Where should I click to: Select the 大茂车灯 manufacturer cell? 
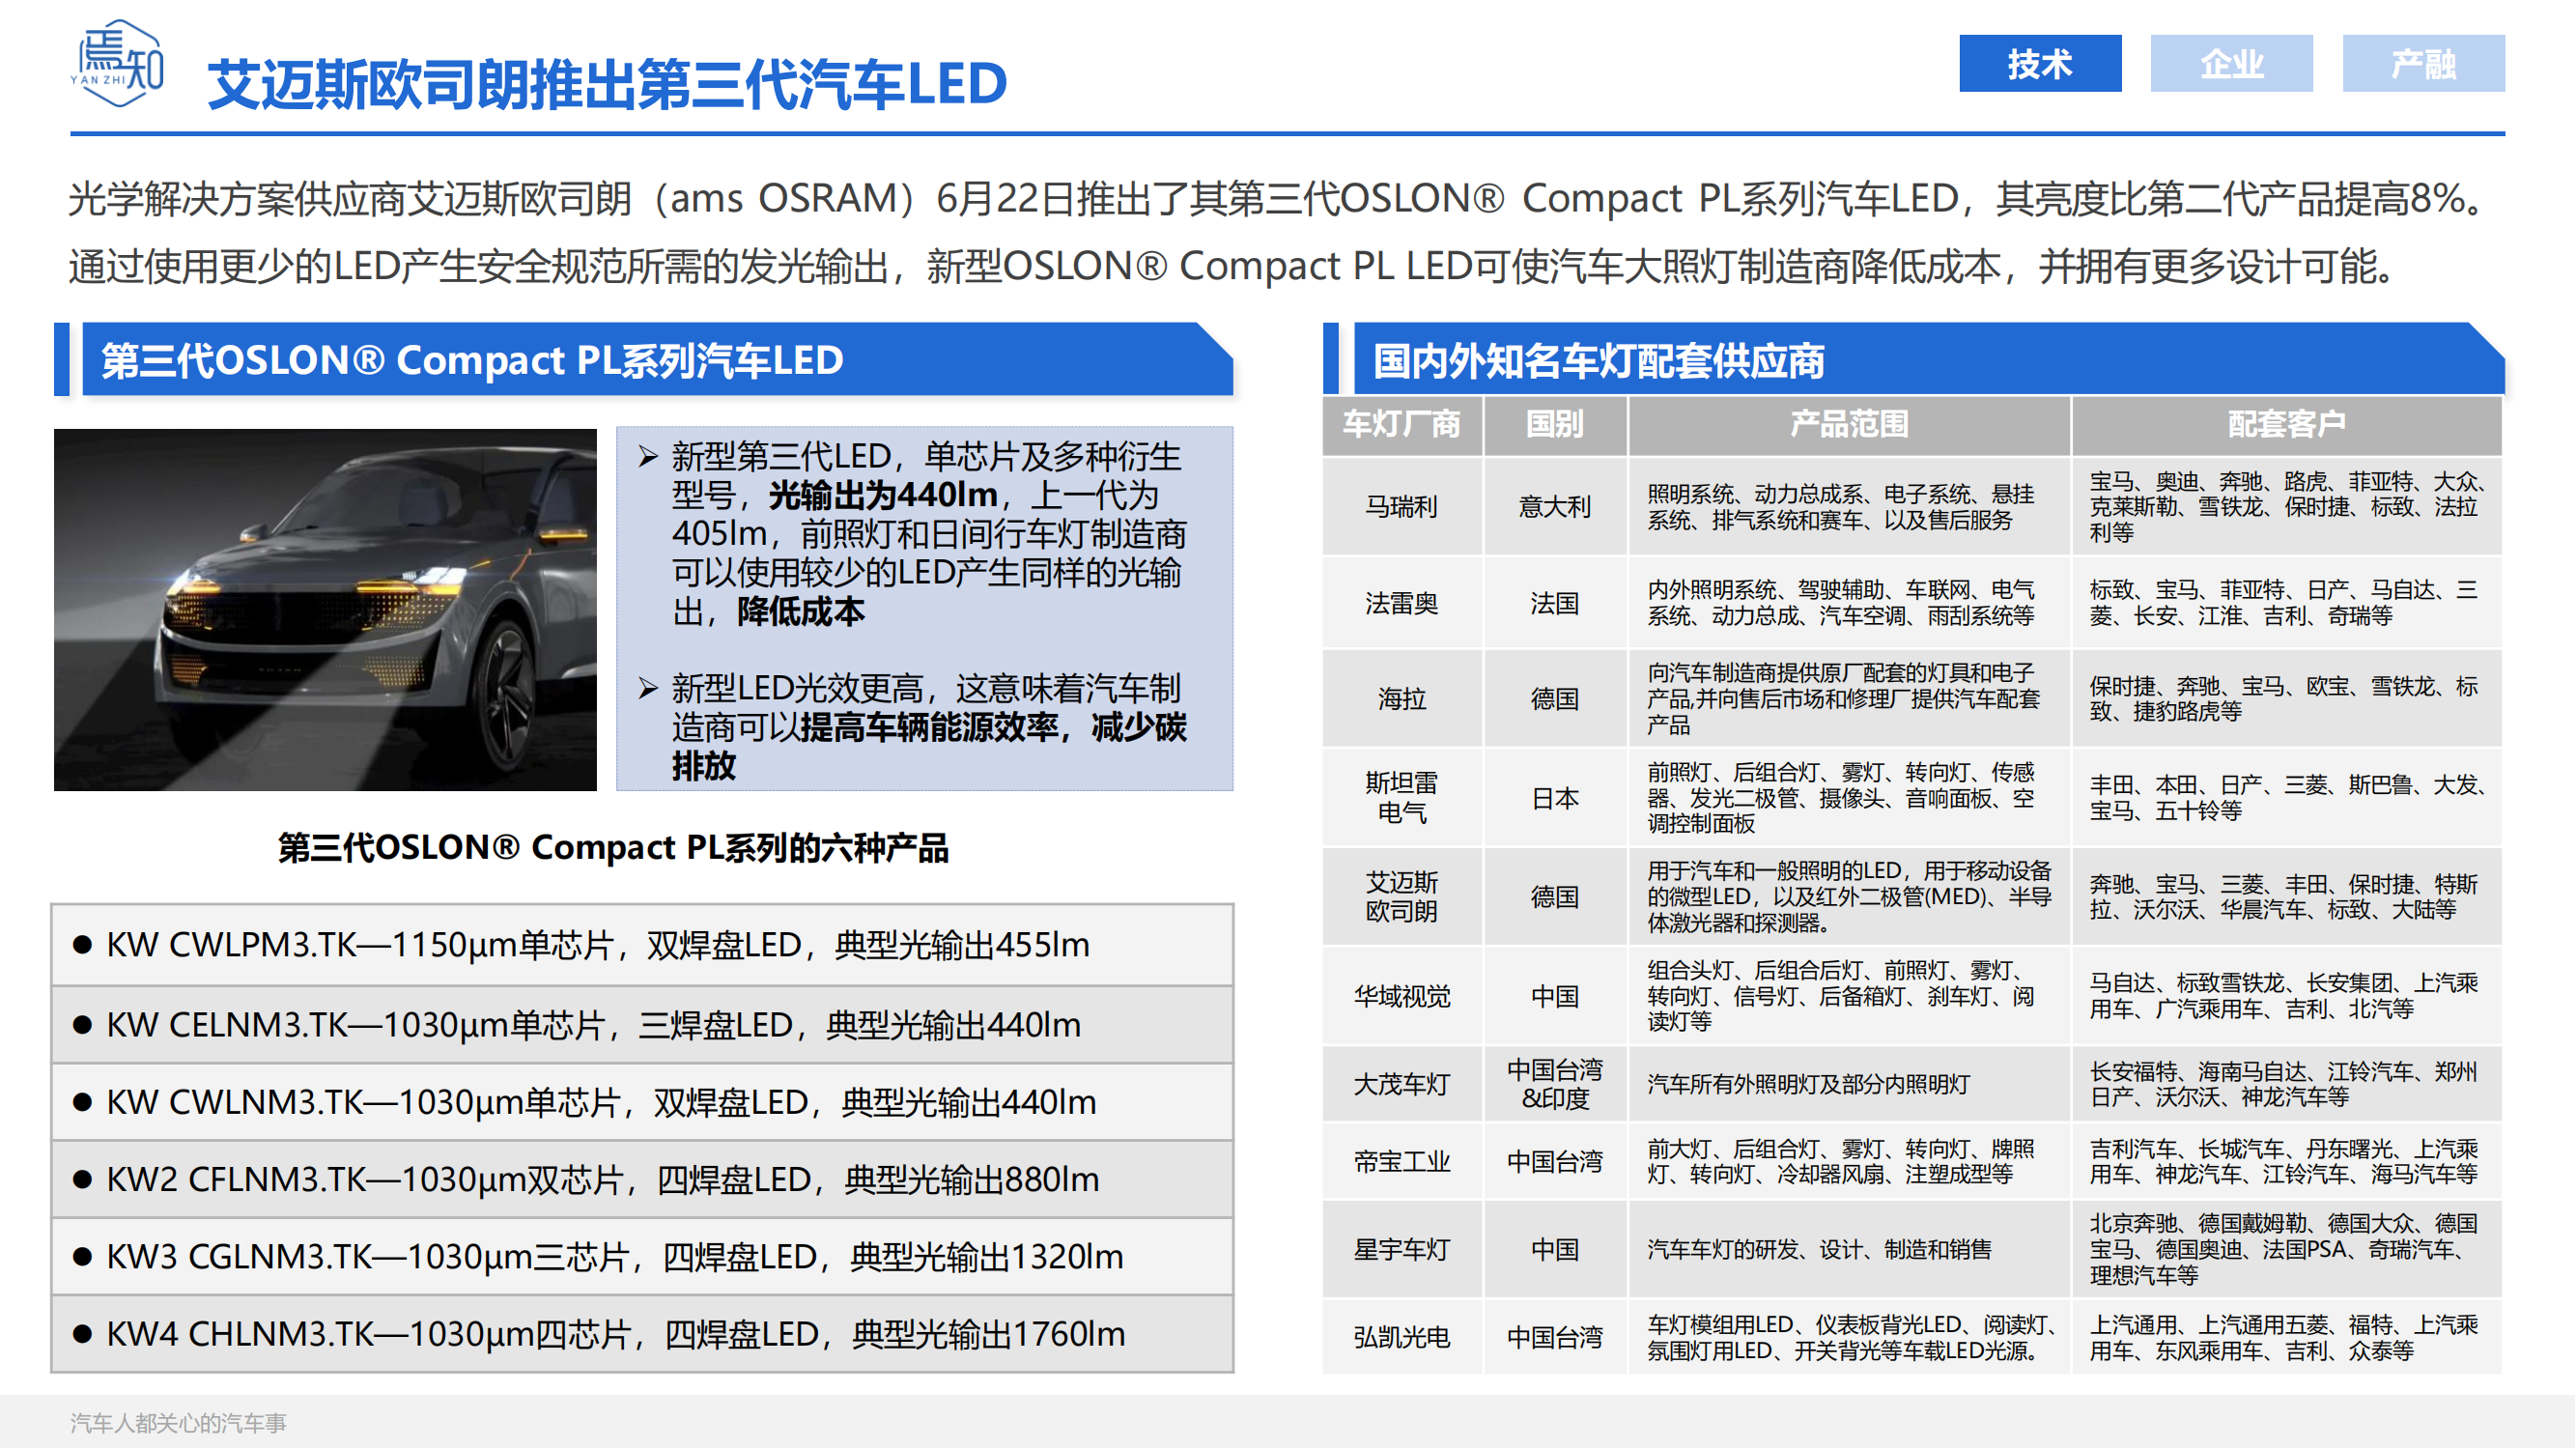tap(1402, 1084)
